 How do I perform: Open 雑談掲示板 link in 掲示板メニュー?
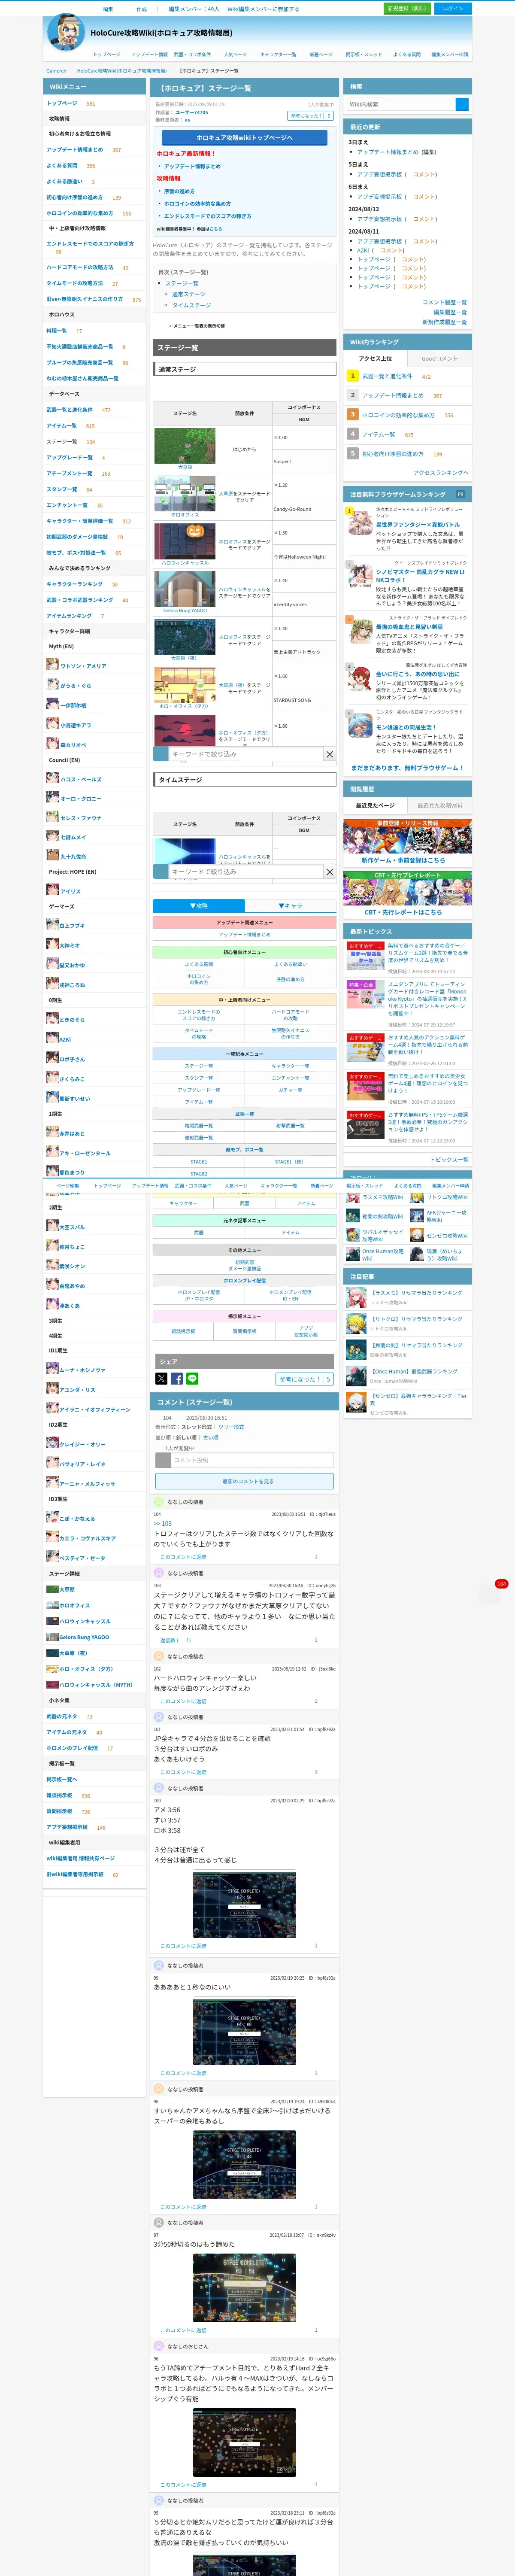(183, 1331)
